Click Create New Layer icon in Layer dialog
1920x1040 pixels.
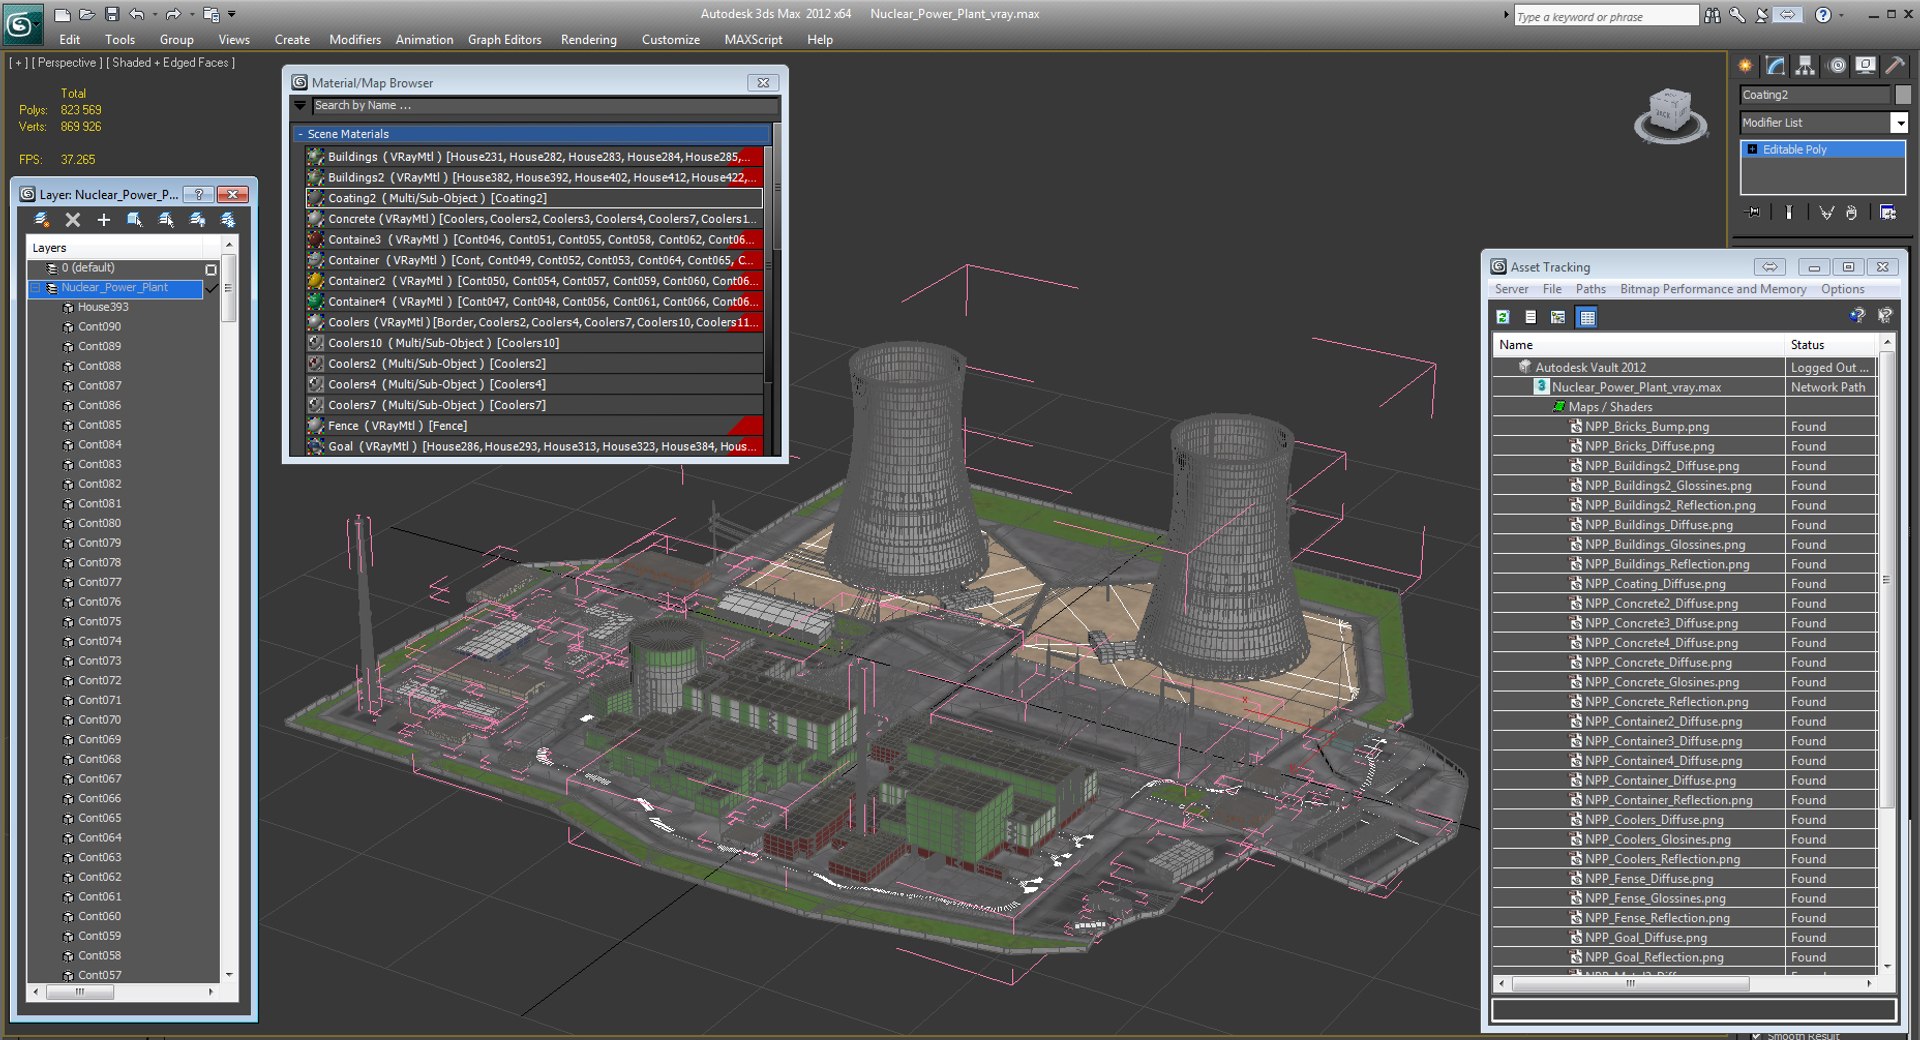click(x=41, y=220)
